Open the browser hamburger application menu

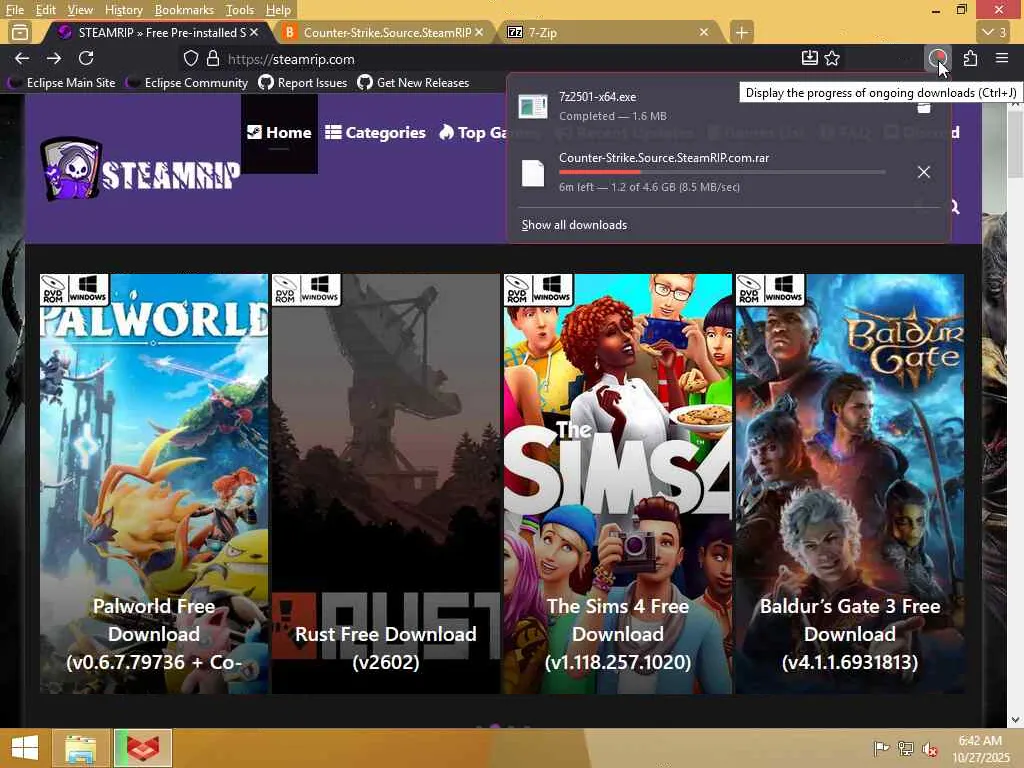tap(1002, 58)
